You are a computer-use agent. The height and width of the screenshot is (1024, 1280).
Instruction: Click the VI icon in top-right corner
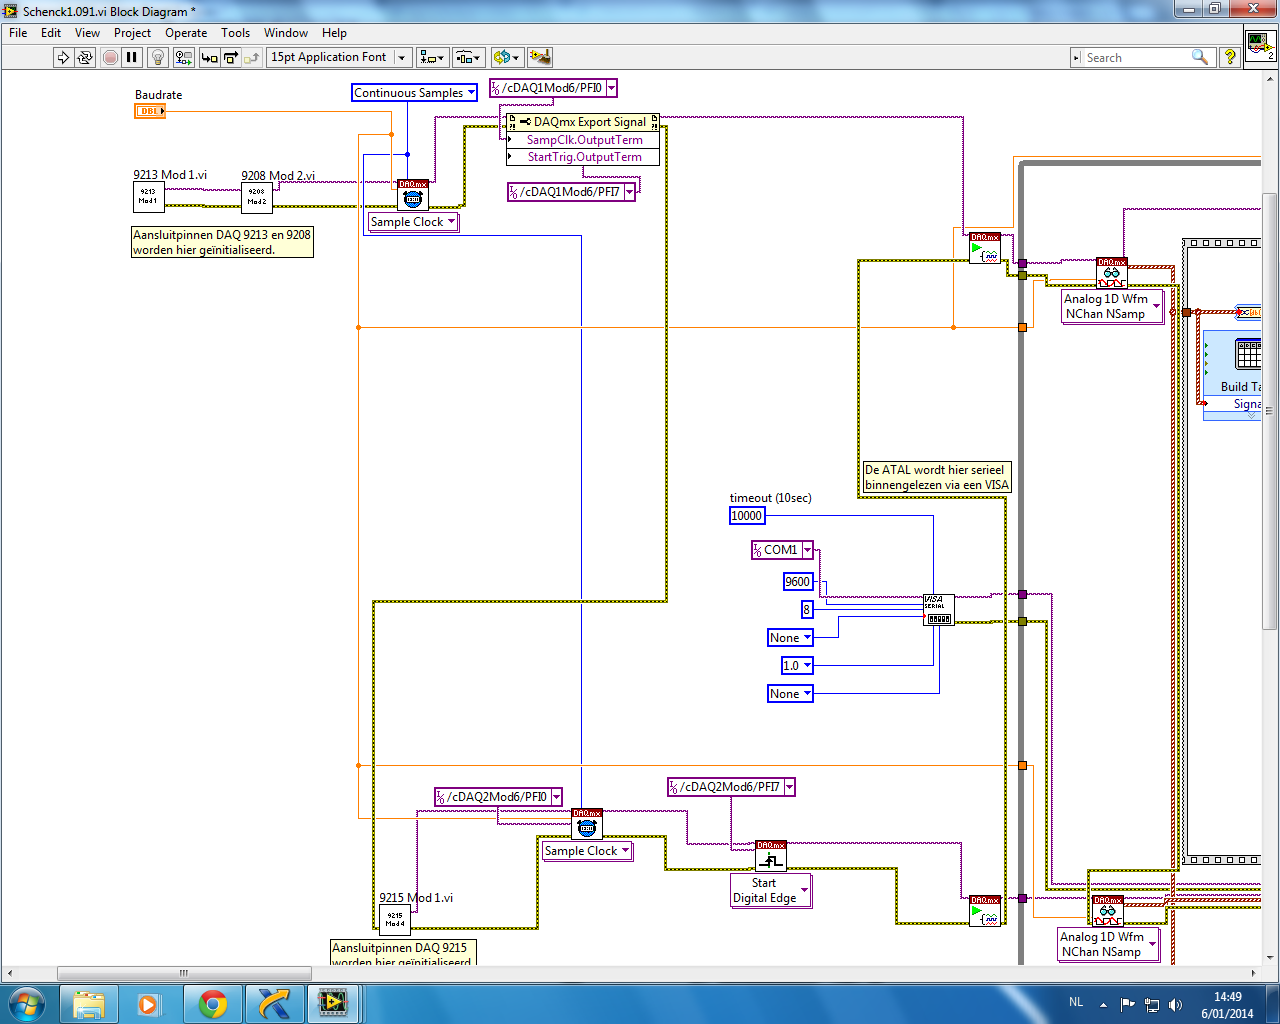coord(1260,46)
